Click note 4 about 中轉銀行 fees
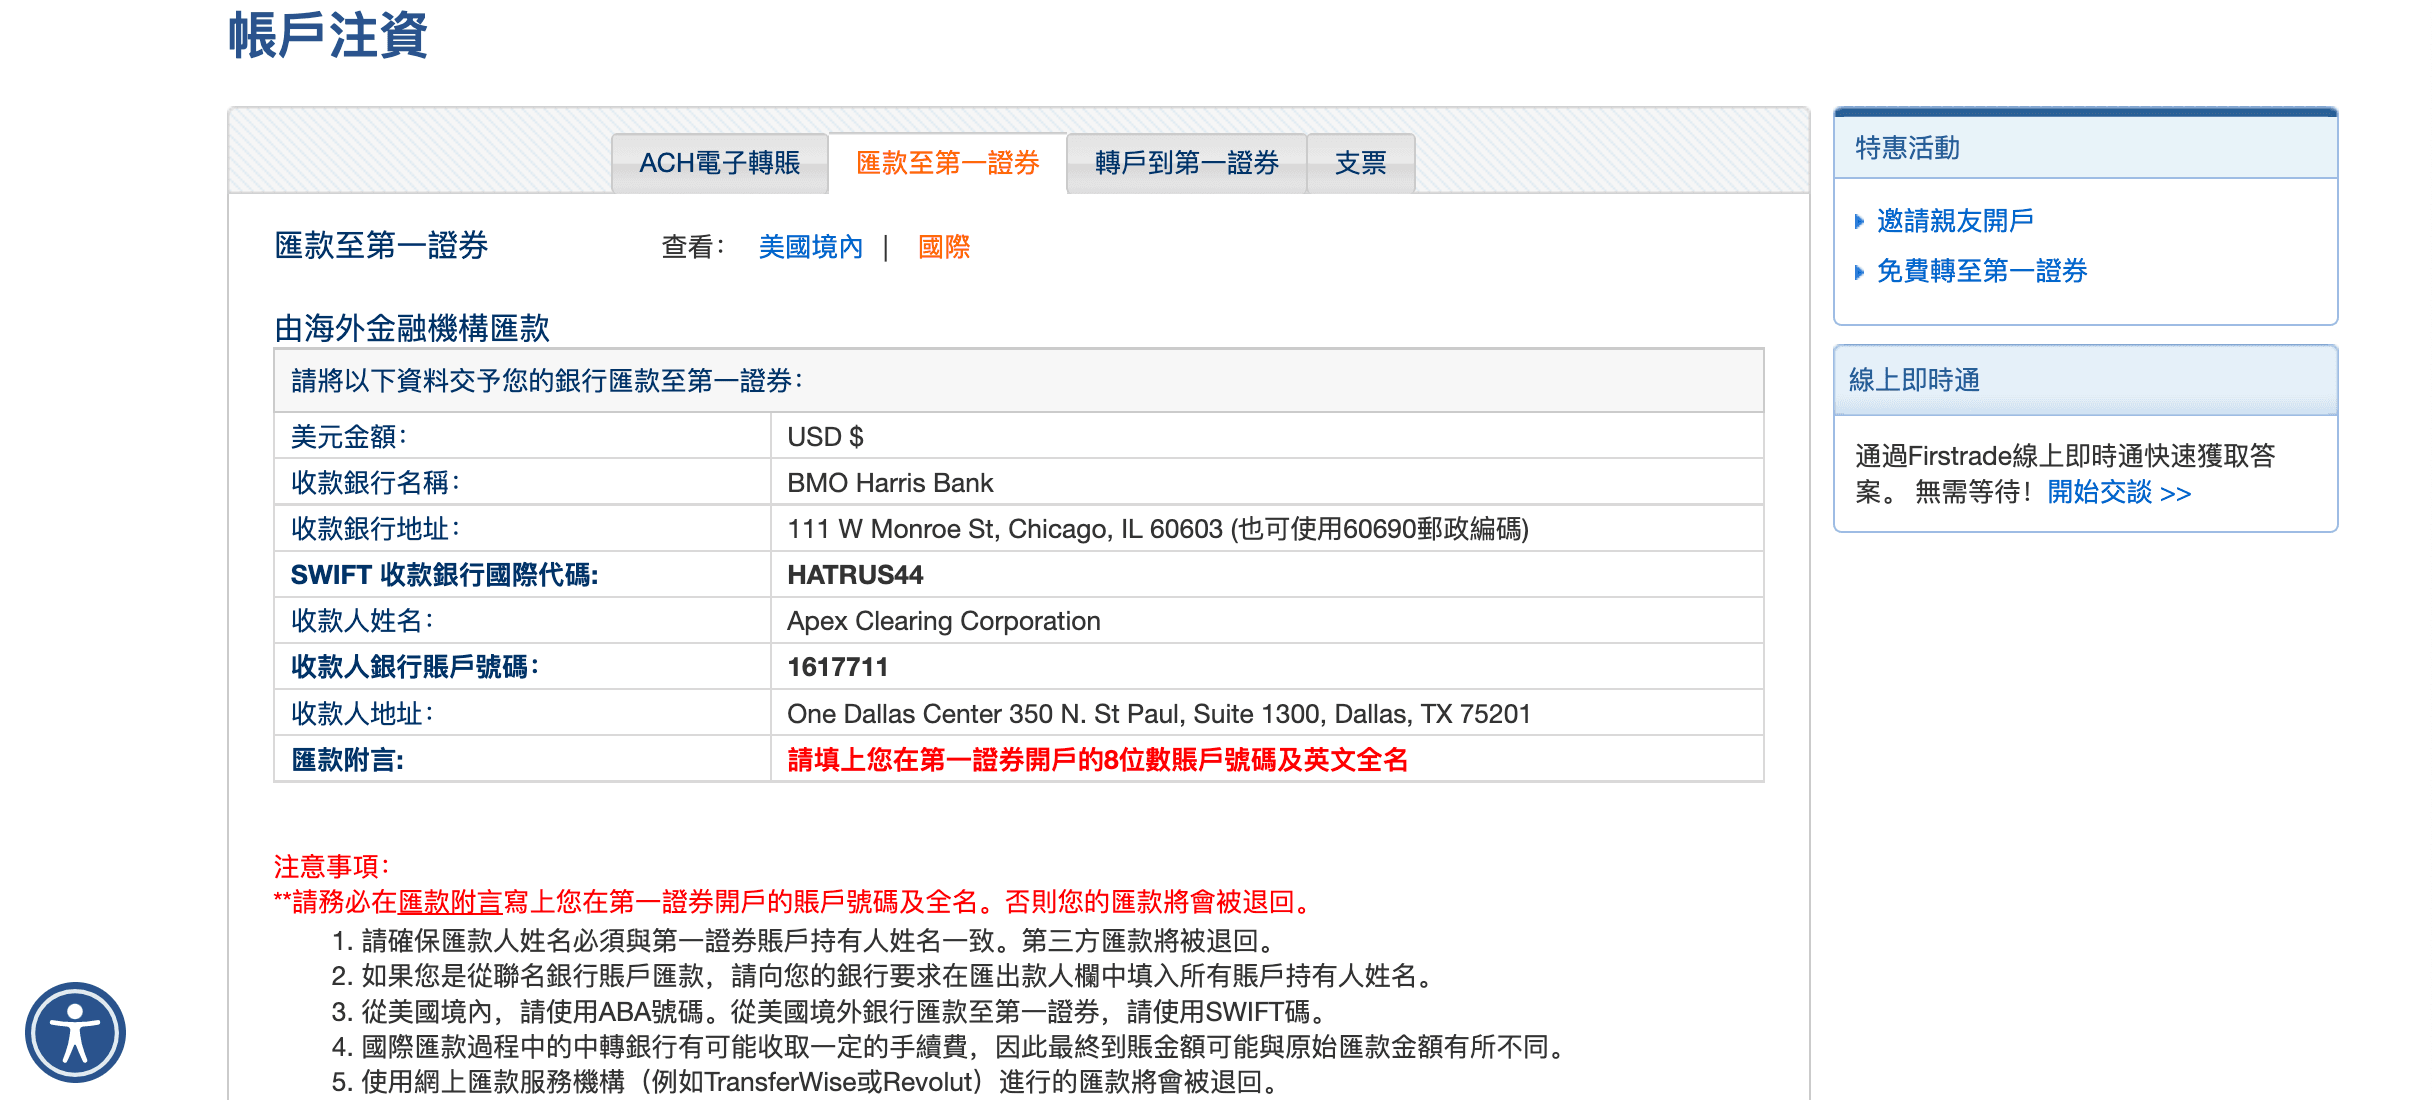The width and height of the screenshot is (2432, 1100). click(x=951, y=1047)
